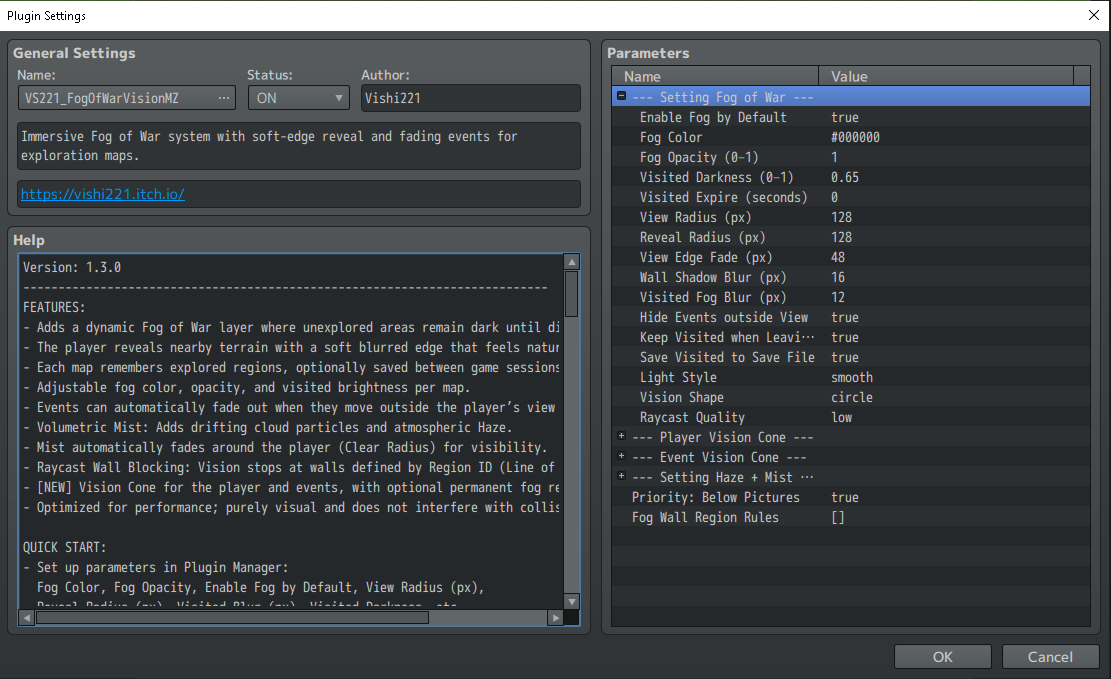This screenshot has height=679, width=1111.
Task: Click the Help horizontal scrollbar thumb
Action: pos(232,617)
